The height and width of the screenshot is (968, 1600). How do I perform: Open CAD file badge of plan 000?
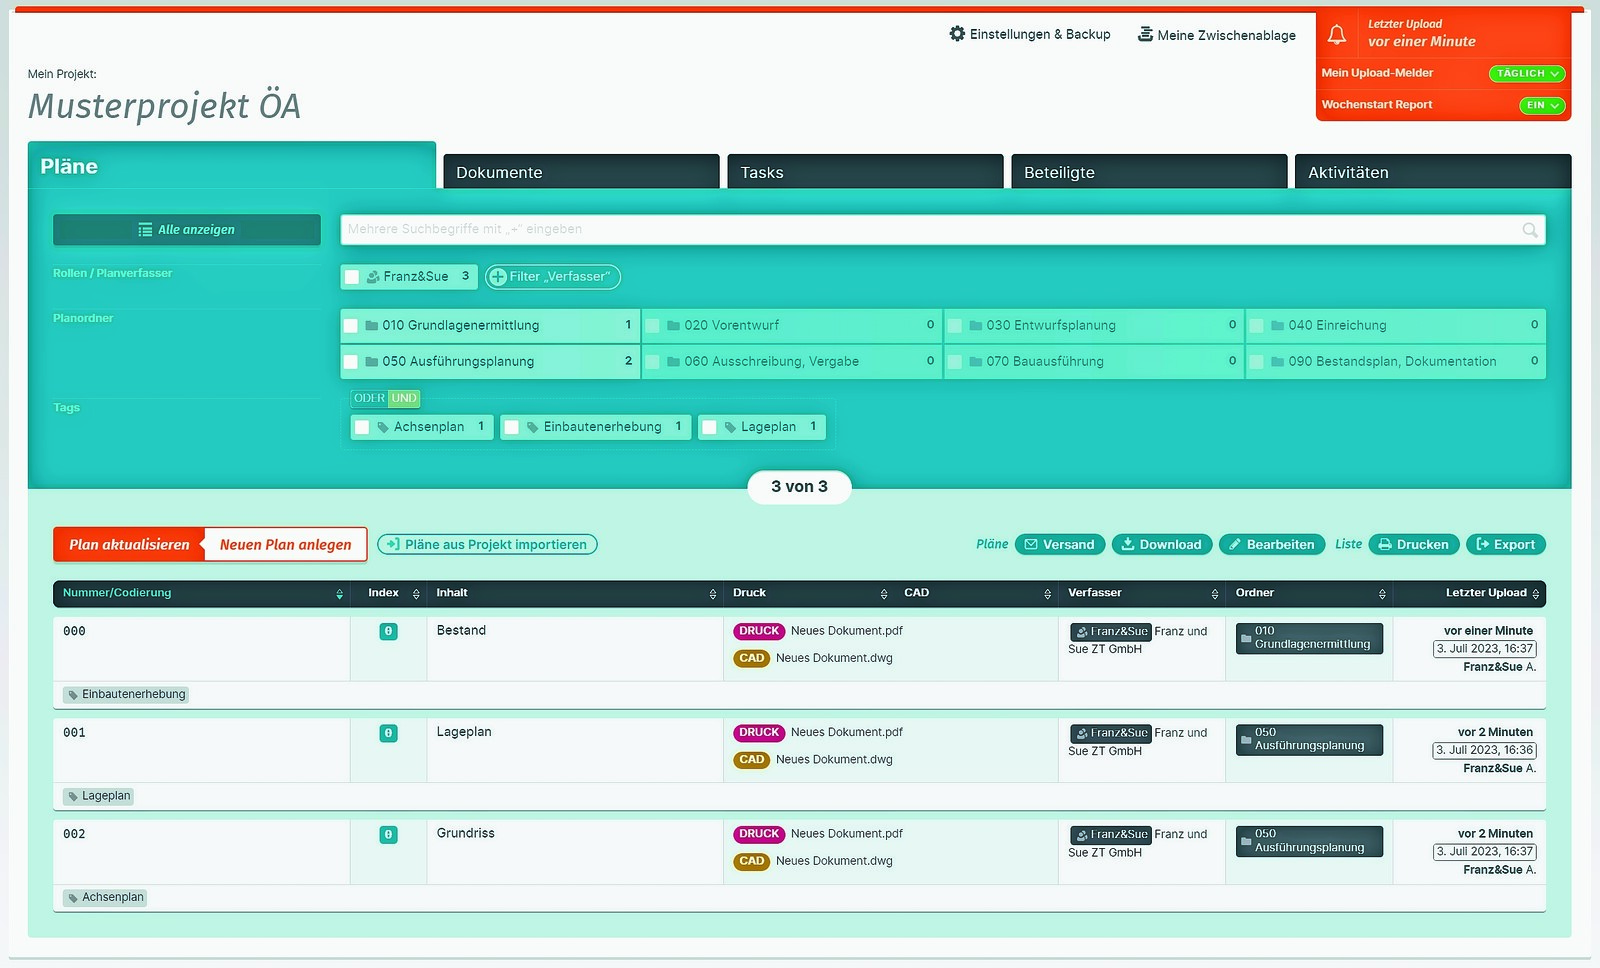click(x=752, y=658)
